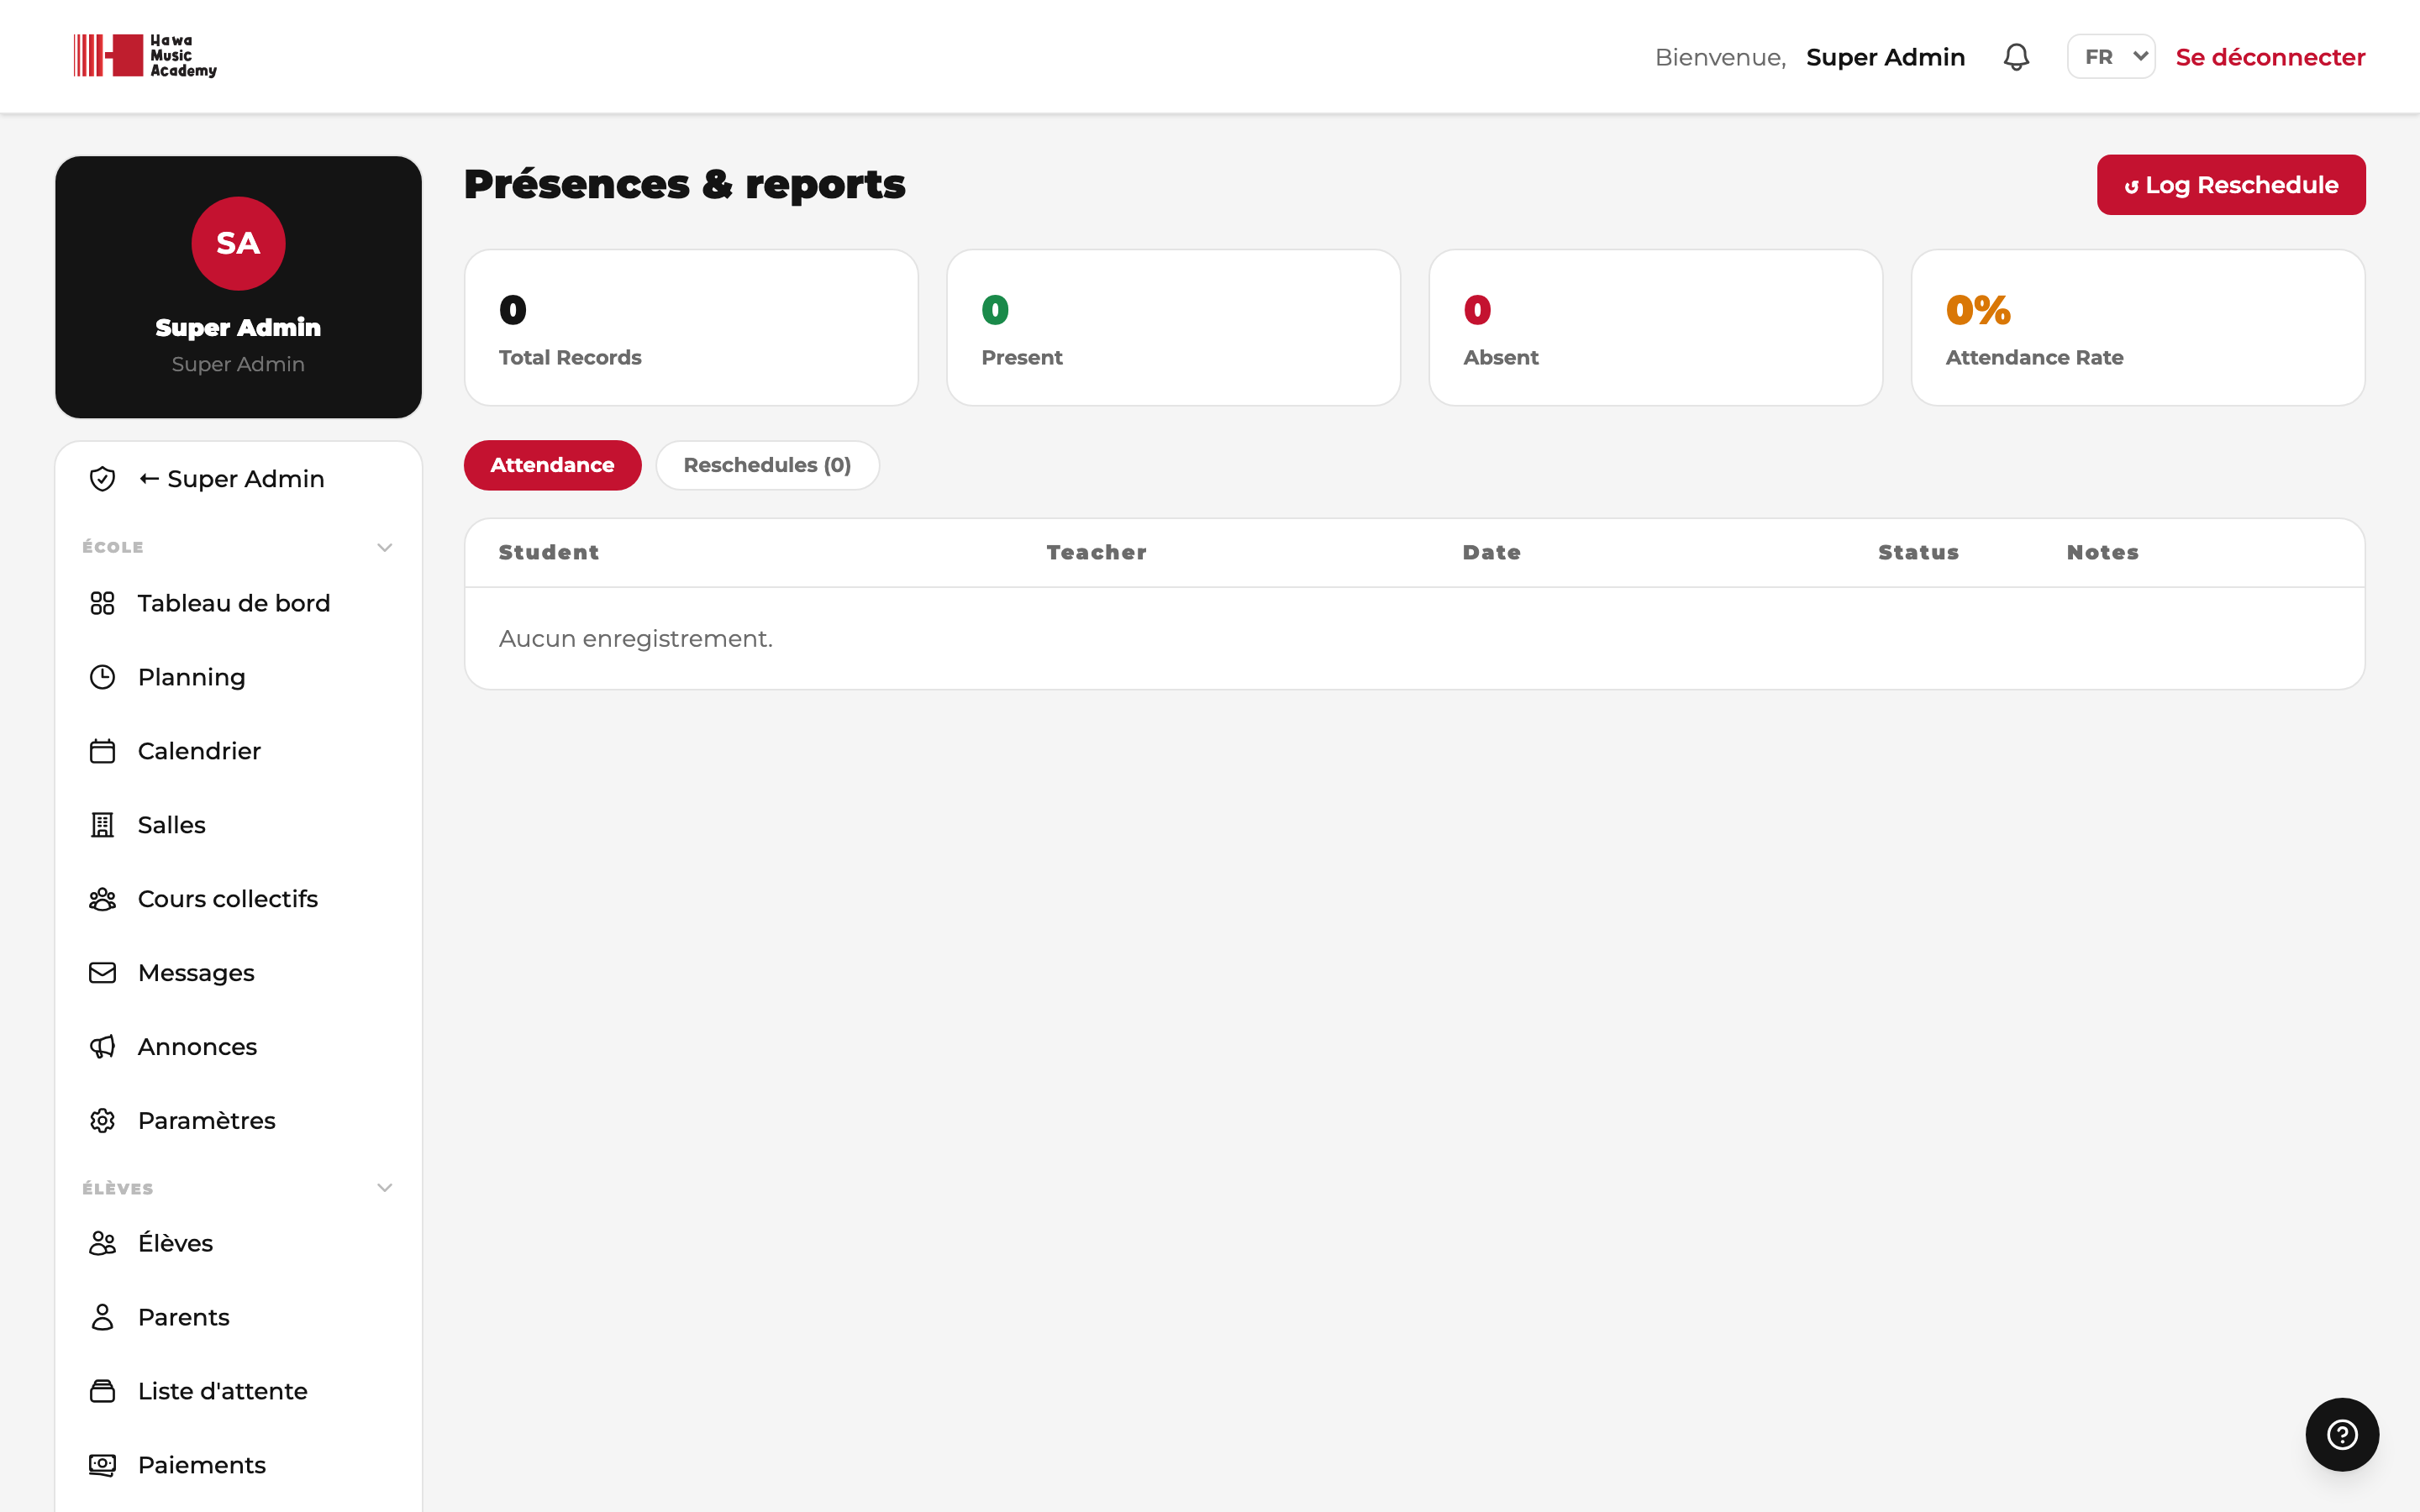Click the notification bell icon
Screen dimensions: 2420x1512
click(2016, 57)
